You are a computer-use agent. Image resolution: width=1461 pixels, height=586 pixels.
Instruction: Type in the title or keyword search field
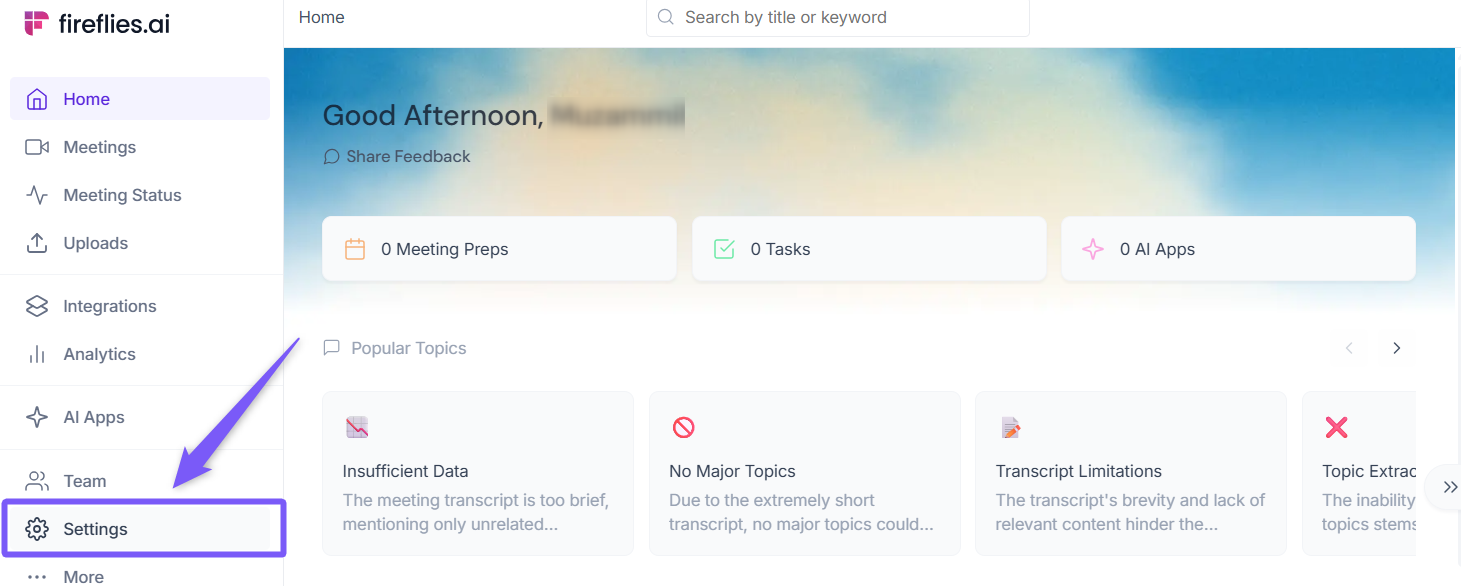point(850,18)
